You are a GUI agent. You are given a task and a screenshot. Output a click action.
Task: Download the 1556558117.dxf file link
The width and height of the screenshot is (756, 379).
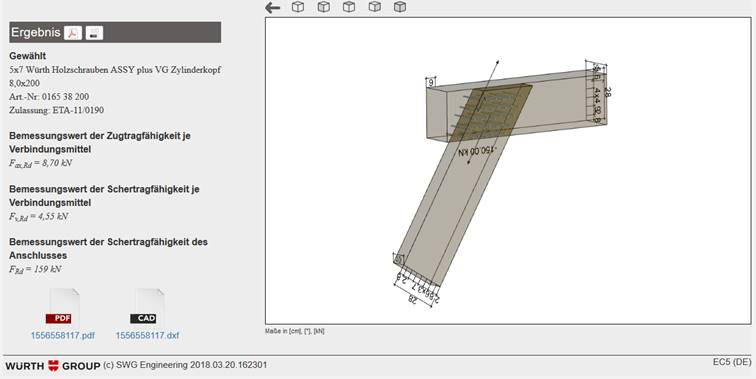tap(147, 336)
